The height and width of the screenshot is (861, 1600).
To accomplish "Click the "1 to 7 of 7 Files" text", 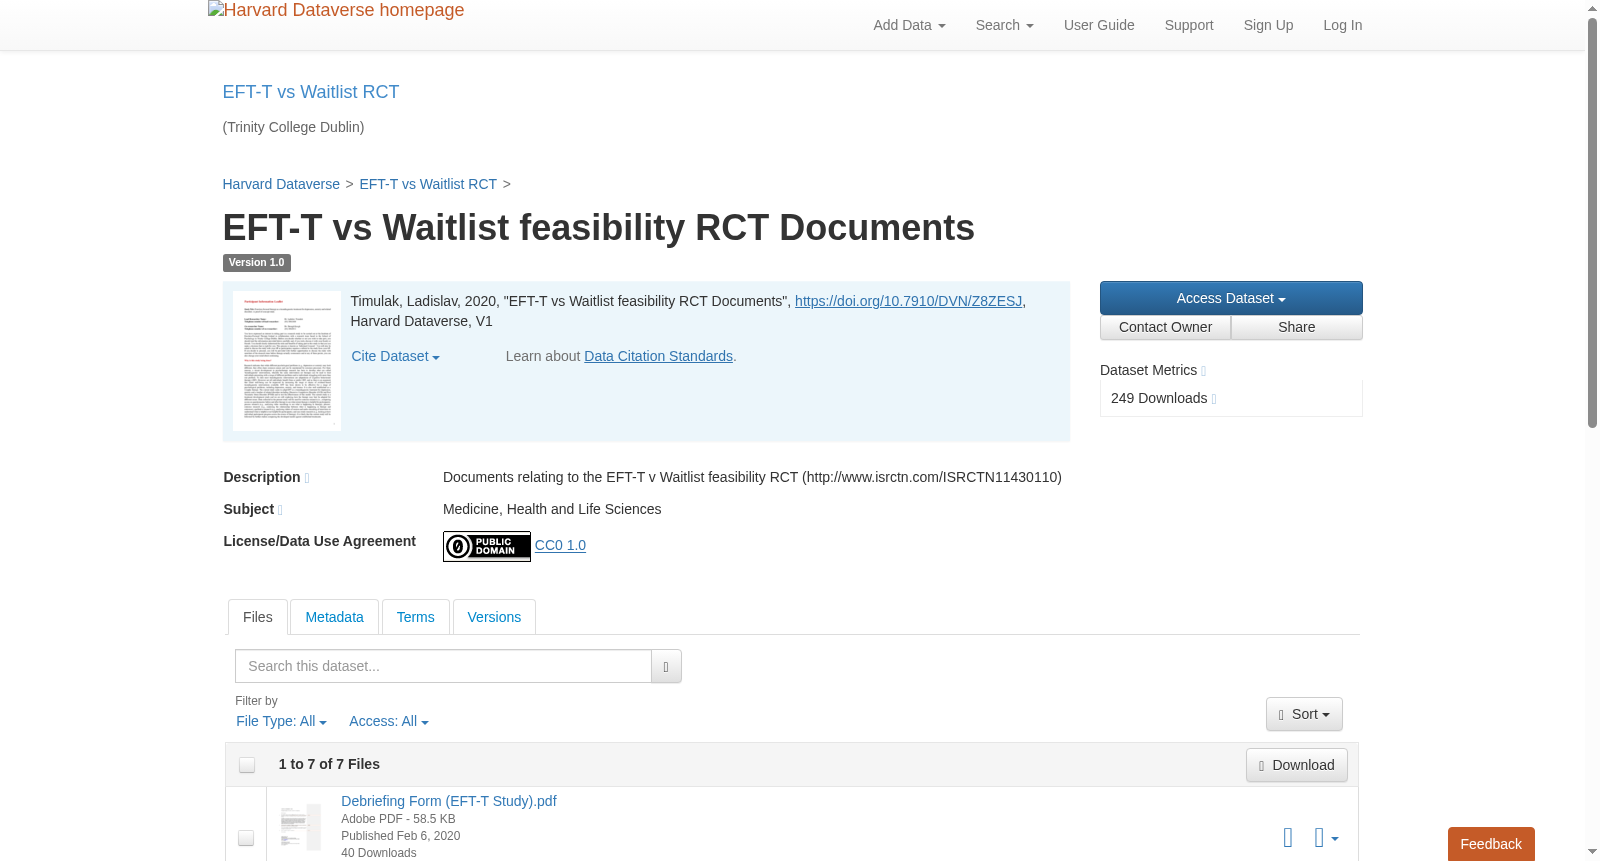I will (x=329, y=764).
